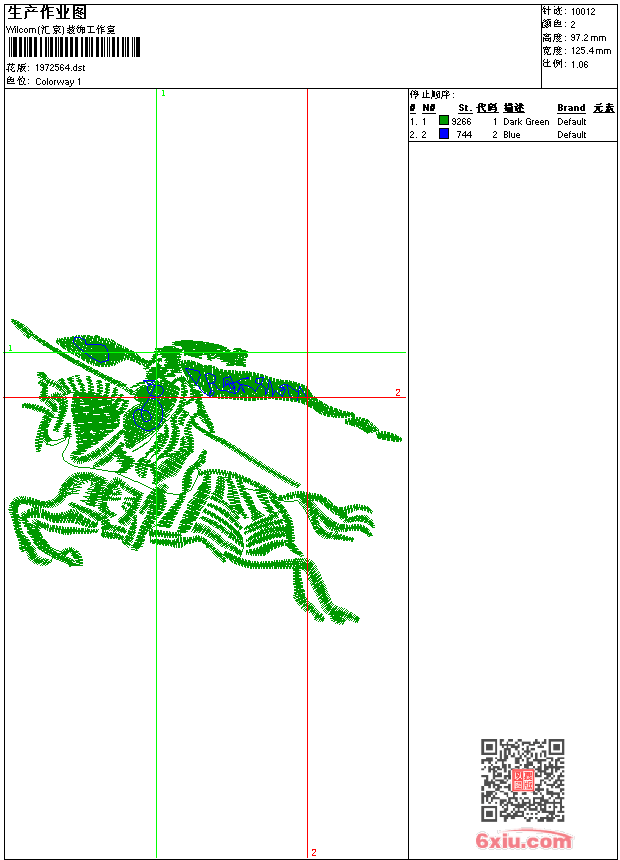
Task: Click height value 97.2 mm
Action: tap(588, 38)
